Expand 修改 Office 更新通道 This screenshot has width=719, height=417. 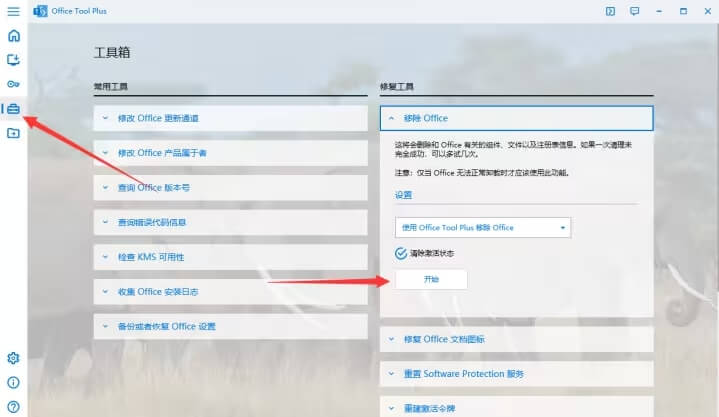[231, 118]
